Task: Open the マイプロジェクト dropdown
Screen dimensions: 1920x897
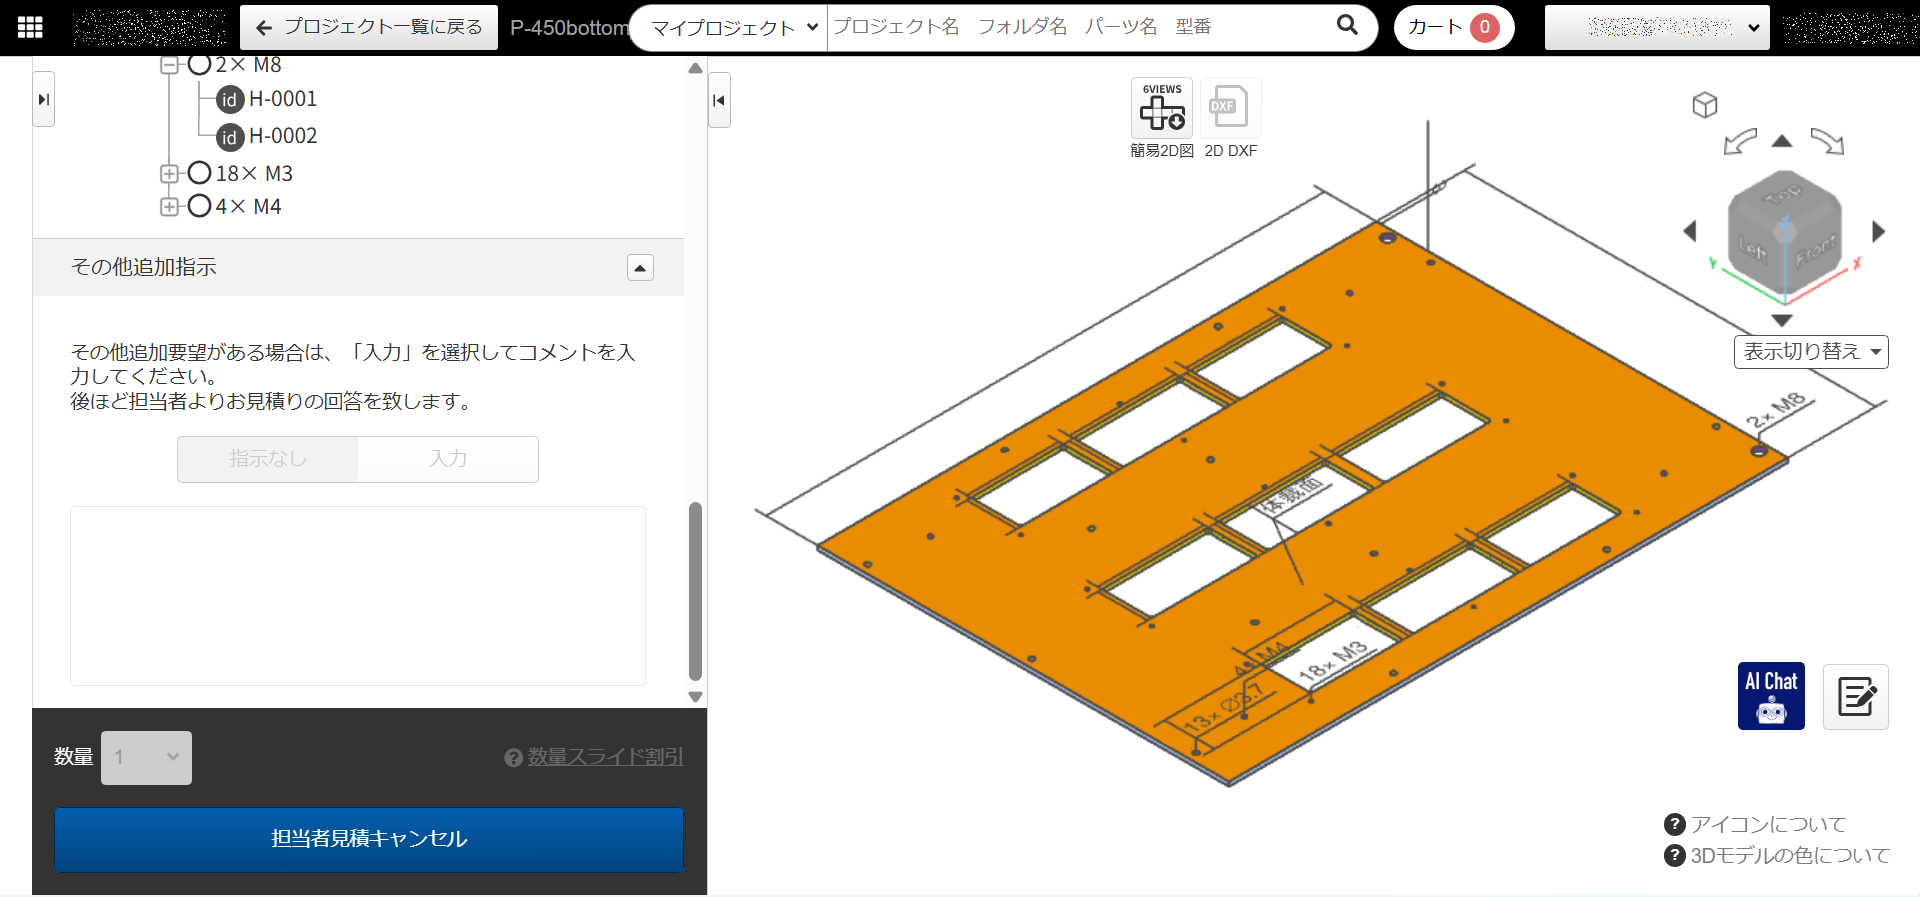Action: [733, 28]
